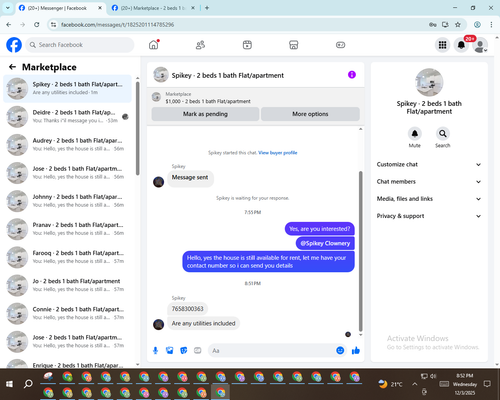Image resolution: width=500 pixels, height=400 pixels.
Task: Open a new browser tab
Action: (207, 8)
